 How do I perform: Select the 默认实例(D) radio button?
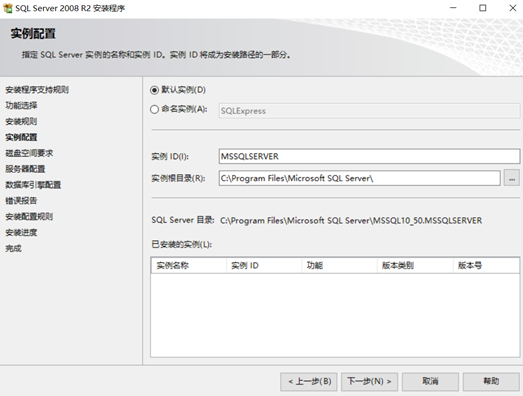[x=154, y=90]
